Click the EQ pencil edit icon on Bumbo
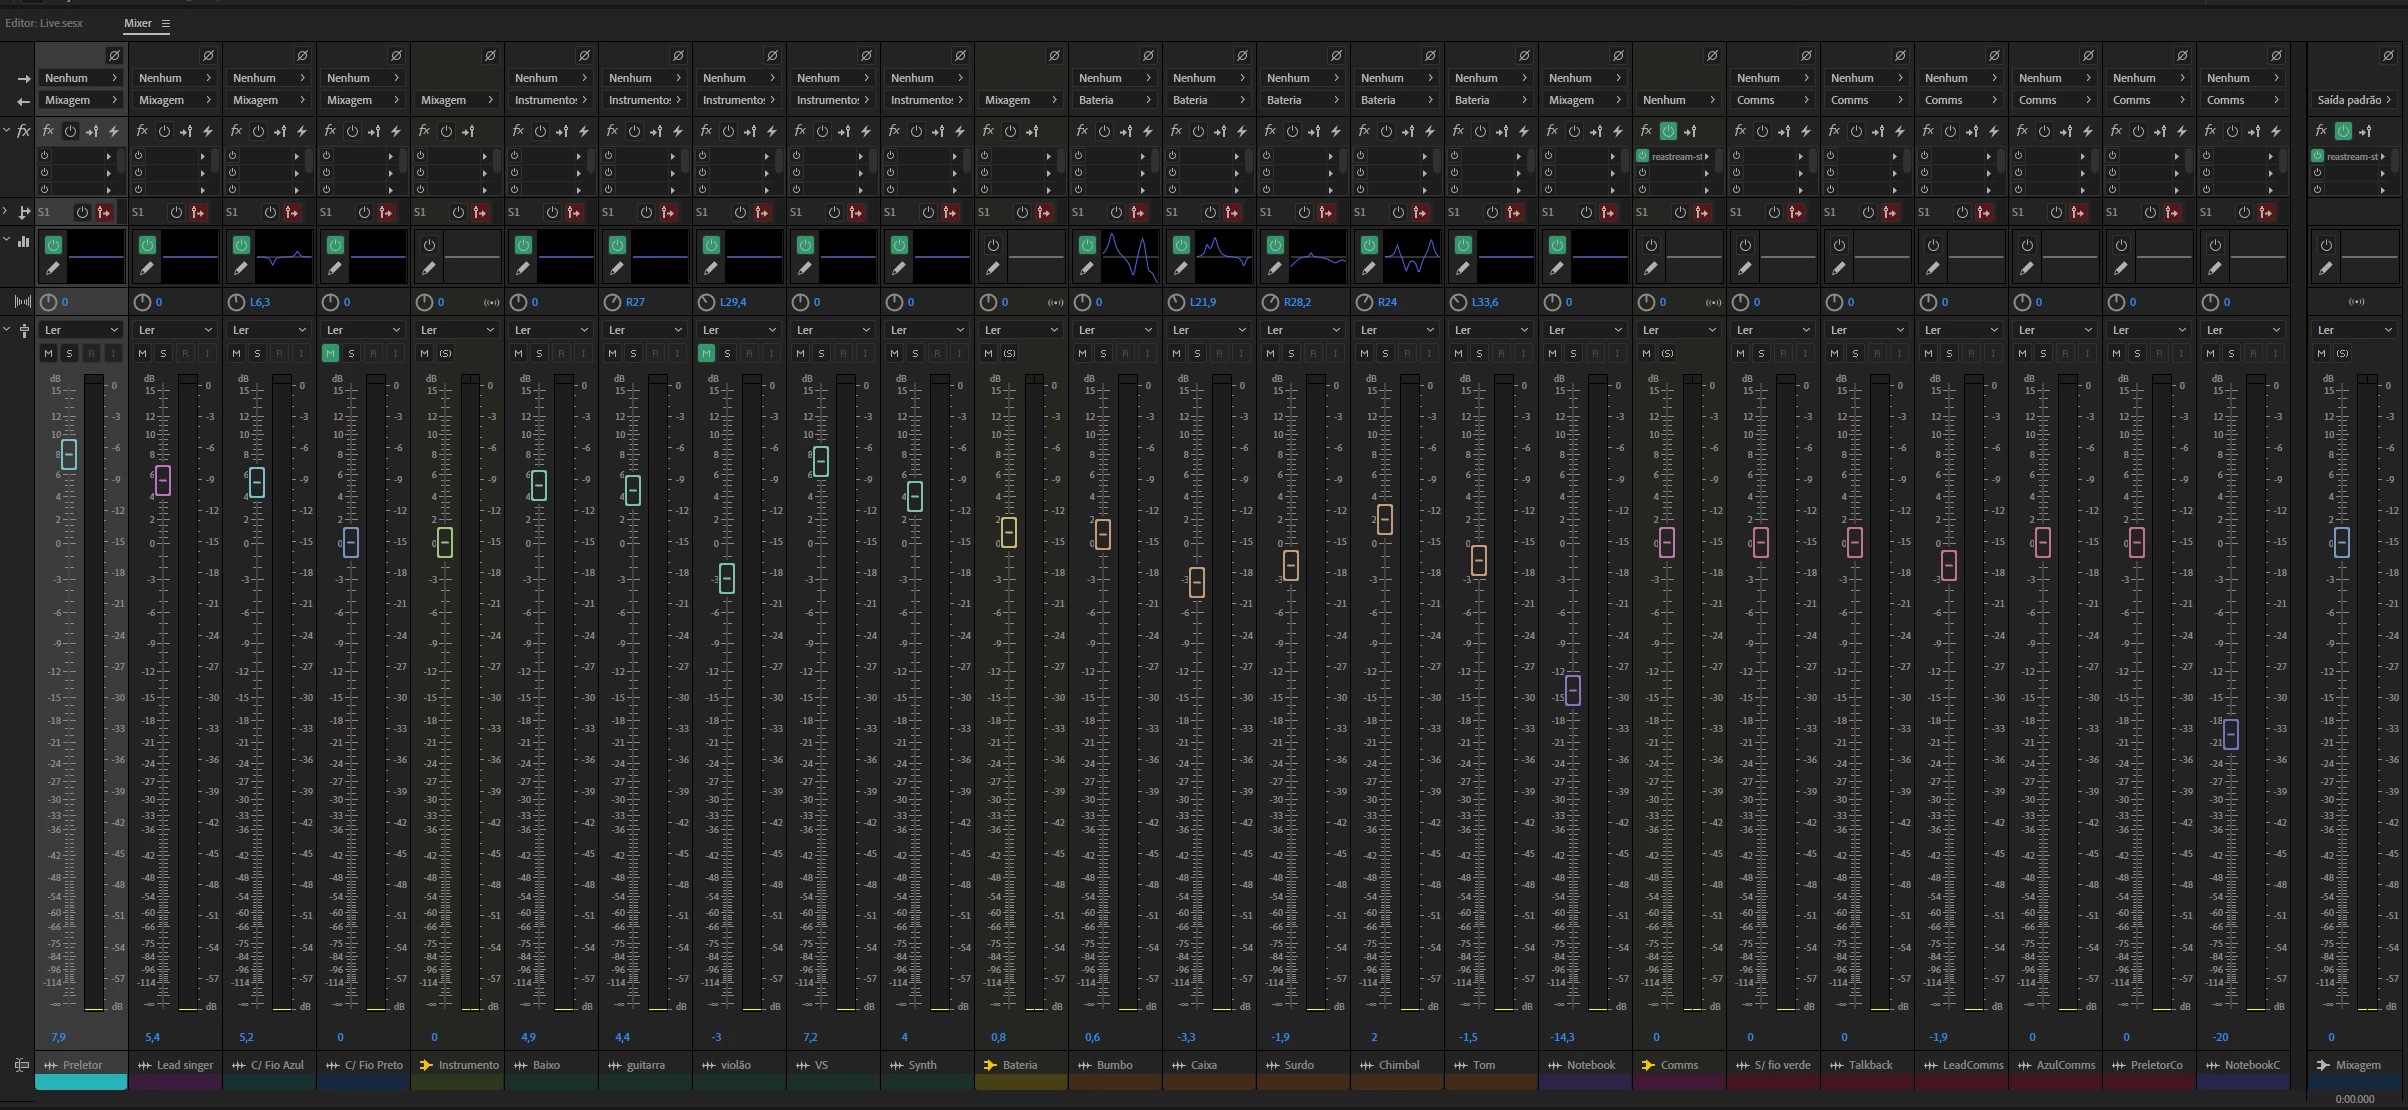The image size is (2408, 1110). tap(1087, 268)
